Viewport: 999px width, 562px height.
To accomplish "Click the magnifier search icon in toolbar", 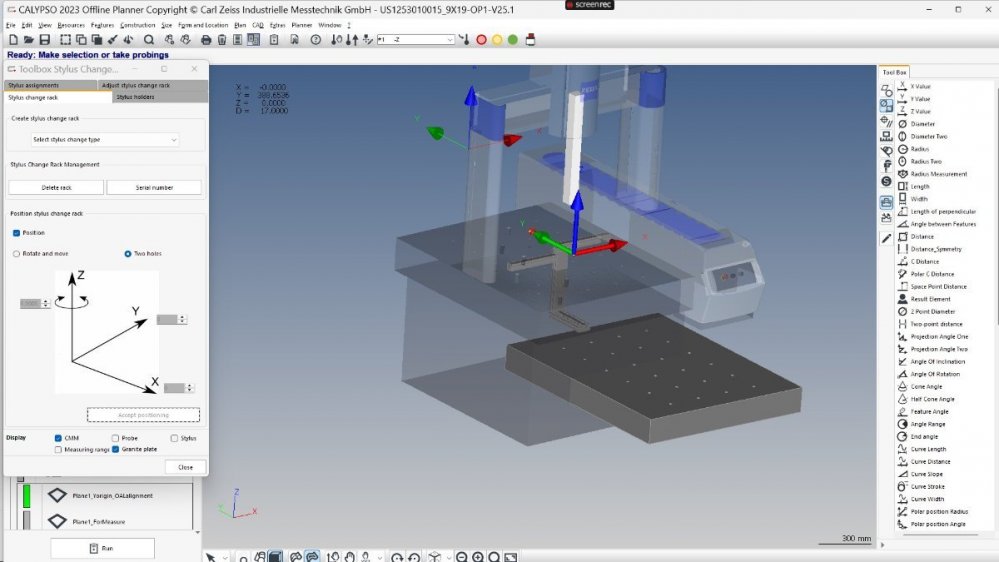I will 149,40.
